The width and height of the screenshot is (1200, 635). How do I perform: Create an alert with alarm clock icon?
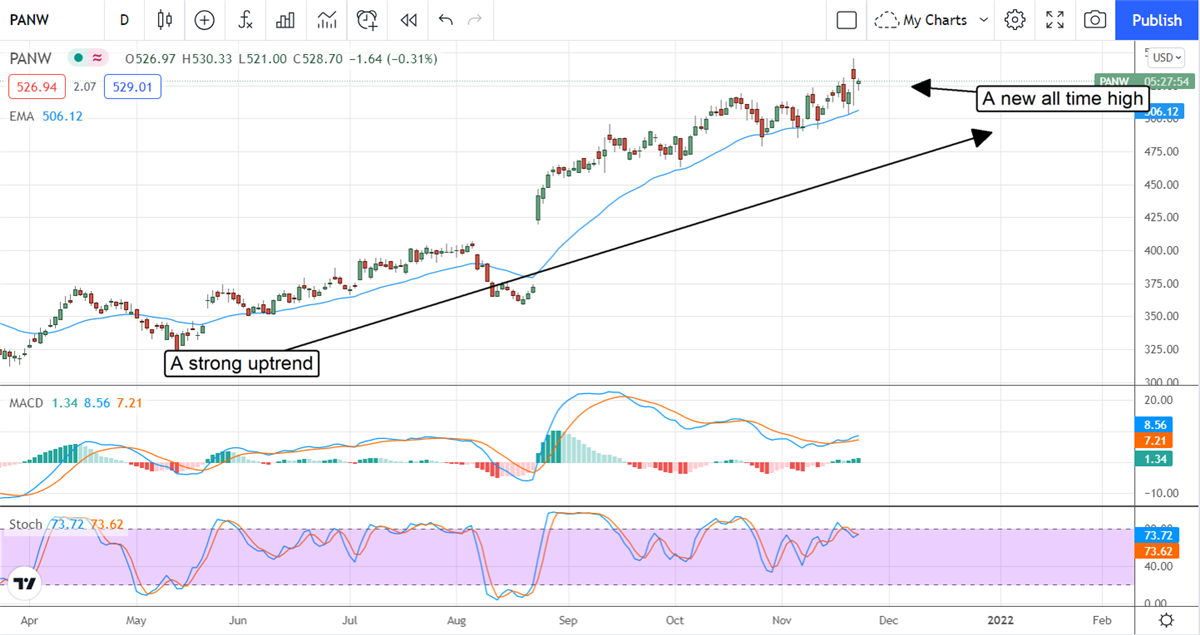coord(367,20)
